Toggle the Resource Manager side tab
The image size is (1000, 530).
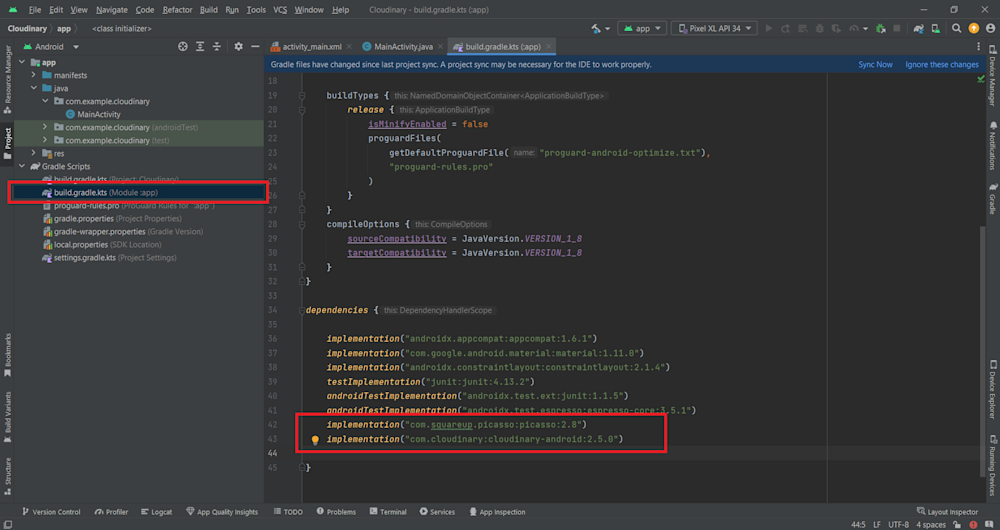(7, 80)
